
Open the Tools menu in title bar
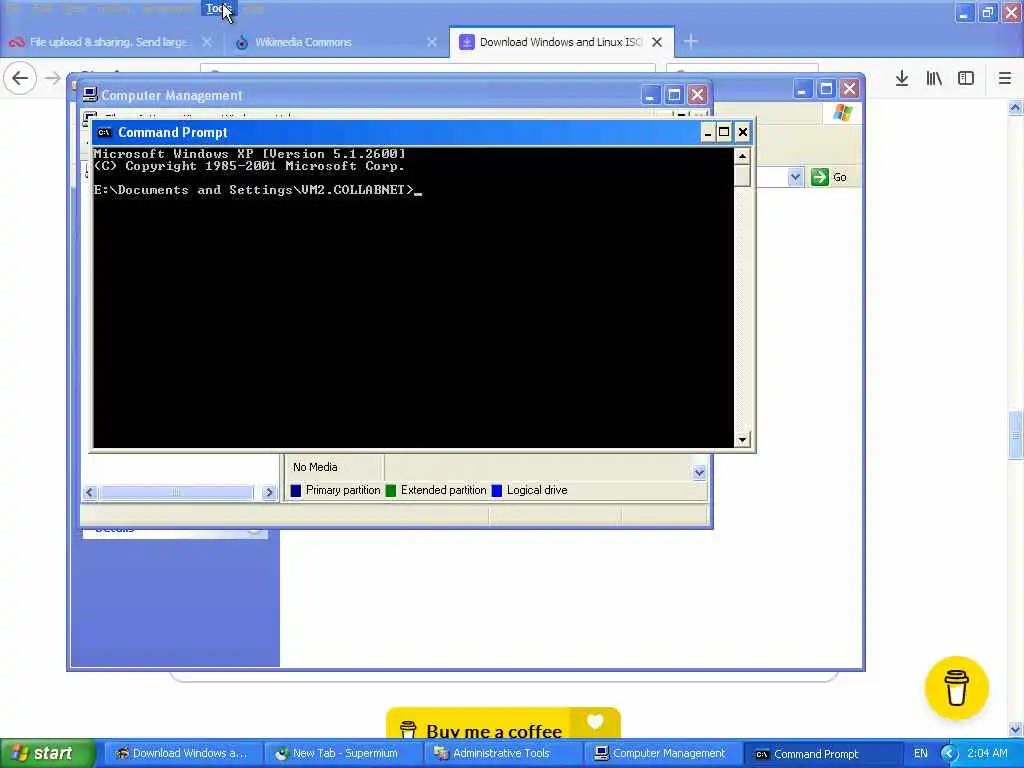pyautogui.click(x=217, y=8)
